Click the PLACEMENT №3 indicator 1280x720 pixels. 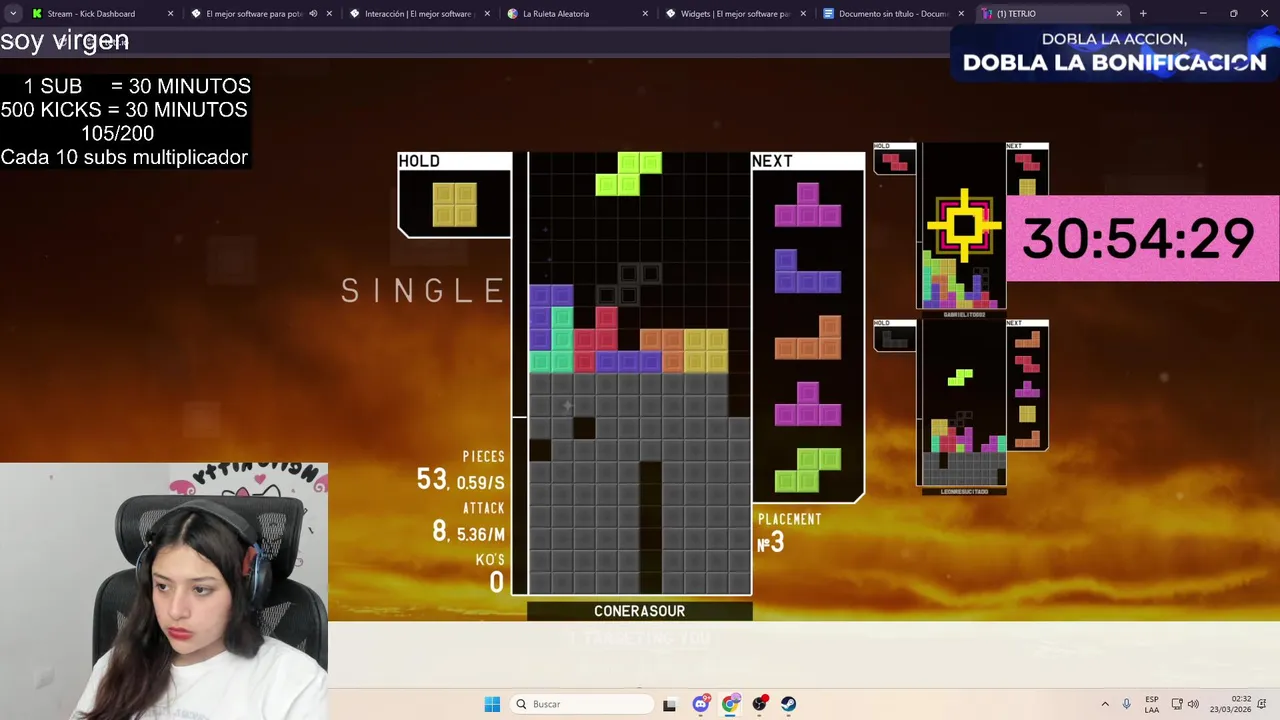tap(790, 533)
